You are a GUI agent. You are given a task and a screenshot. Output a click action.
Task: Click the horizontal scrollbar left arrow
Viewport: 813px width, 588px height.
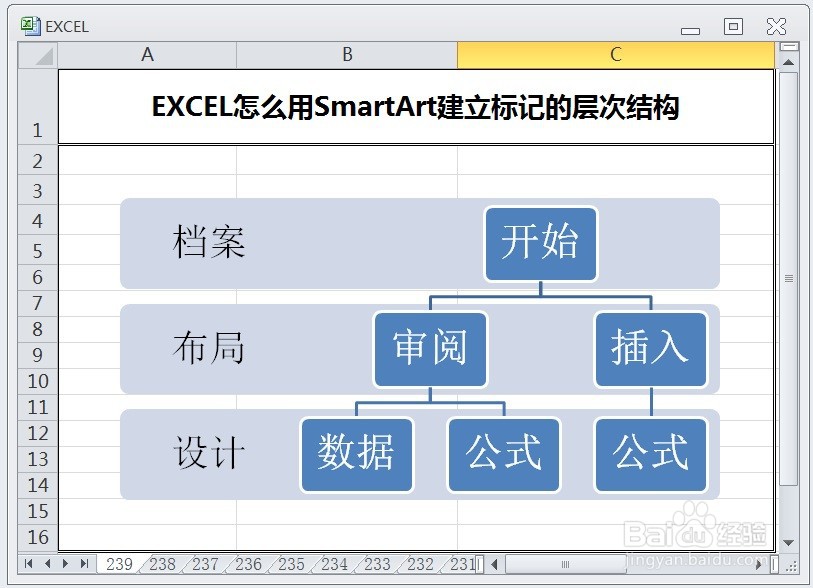click(x=494, y=564)
